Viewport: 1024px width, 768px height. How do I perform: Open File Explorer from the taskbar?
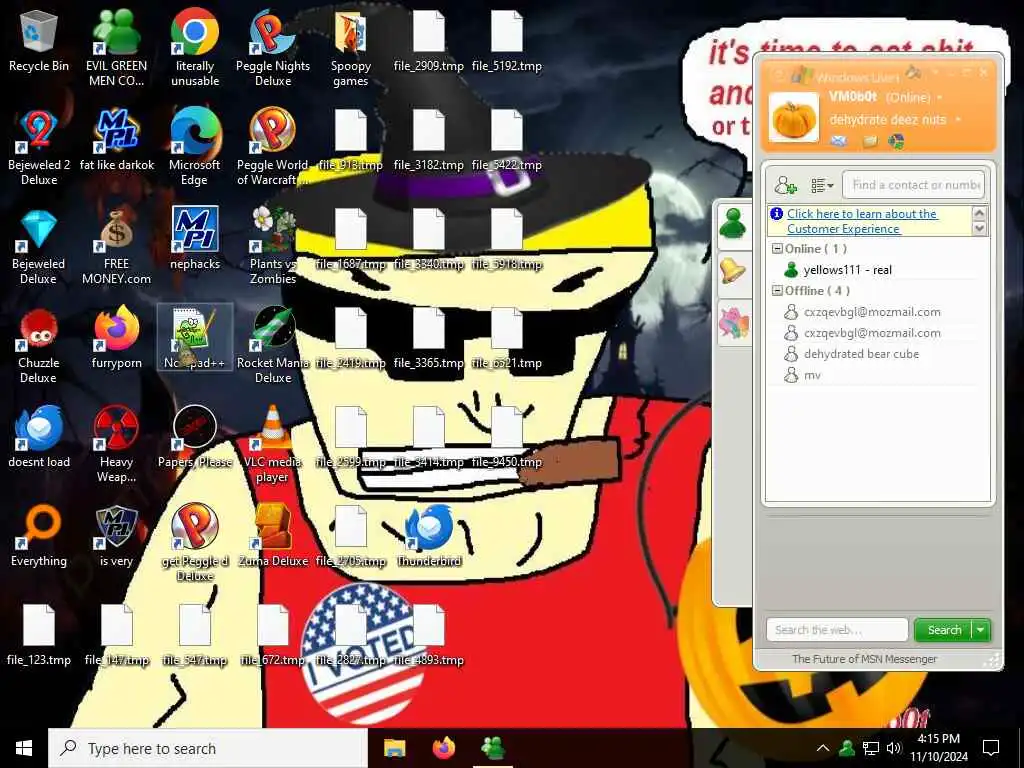[394, 748]
